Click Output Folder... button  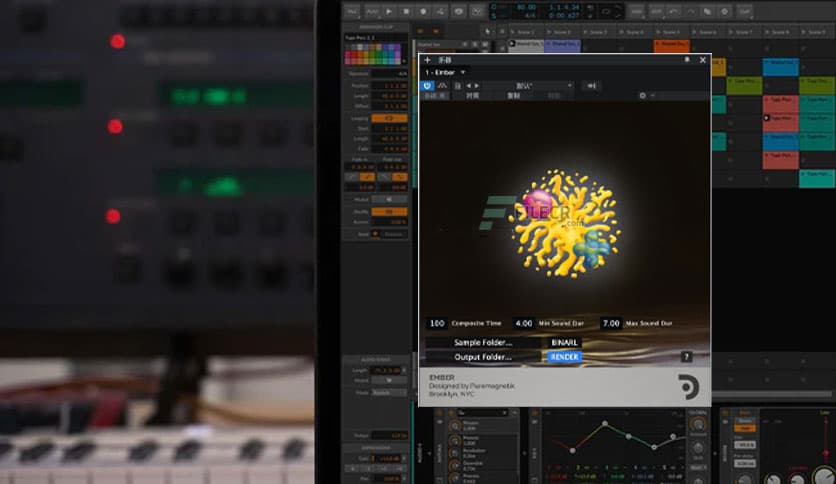point(482,356)
